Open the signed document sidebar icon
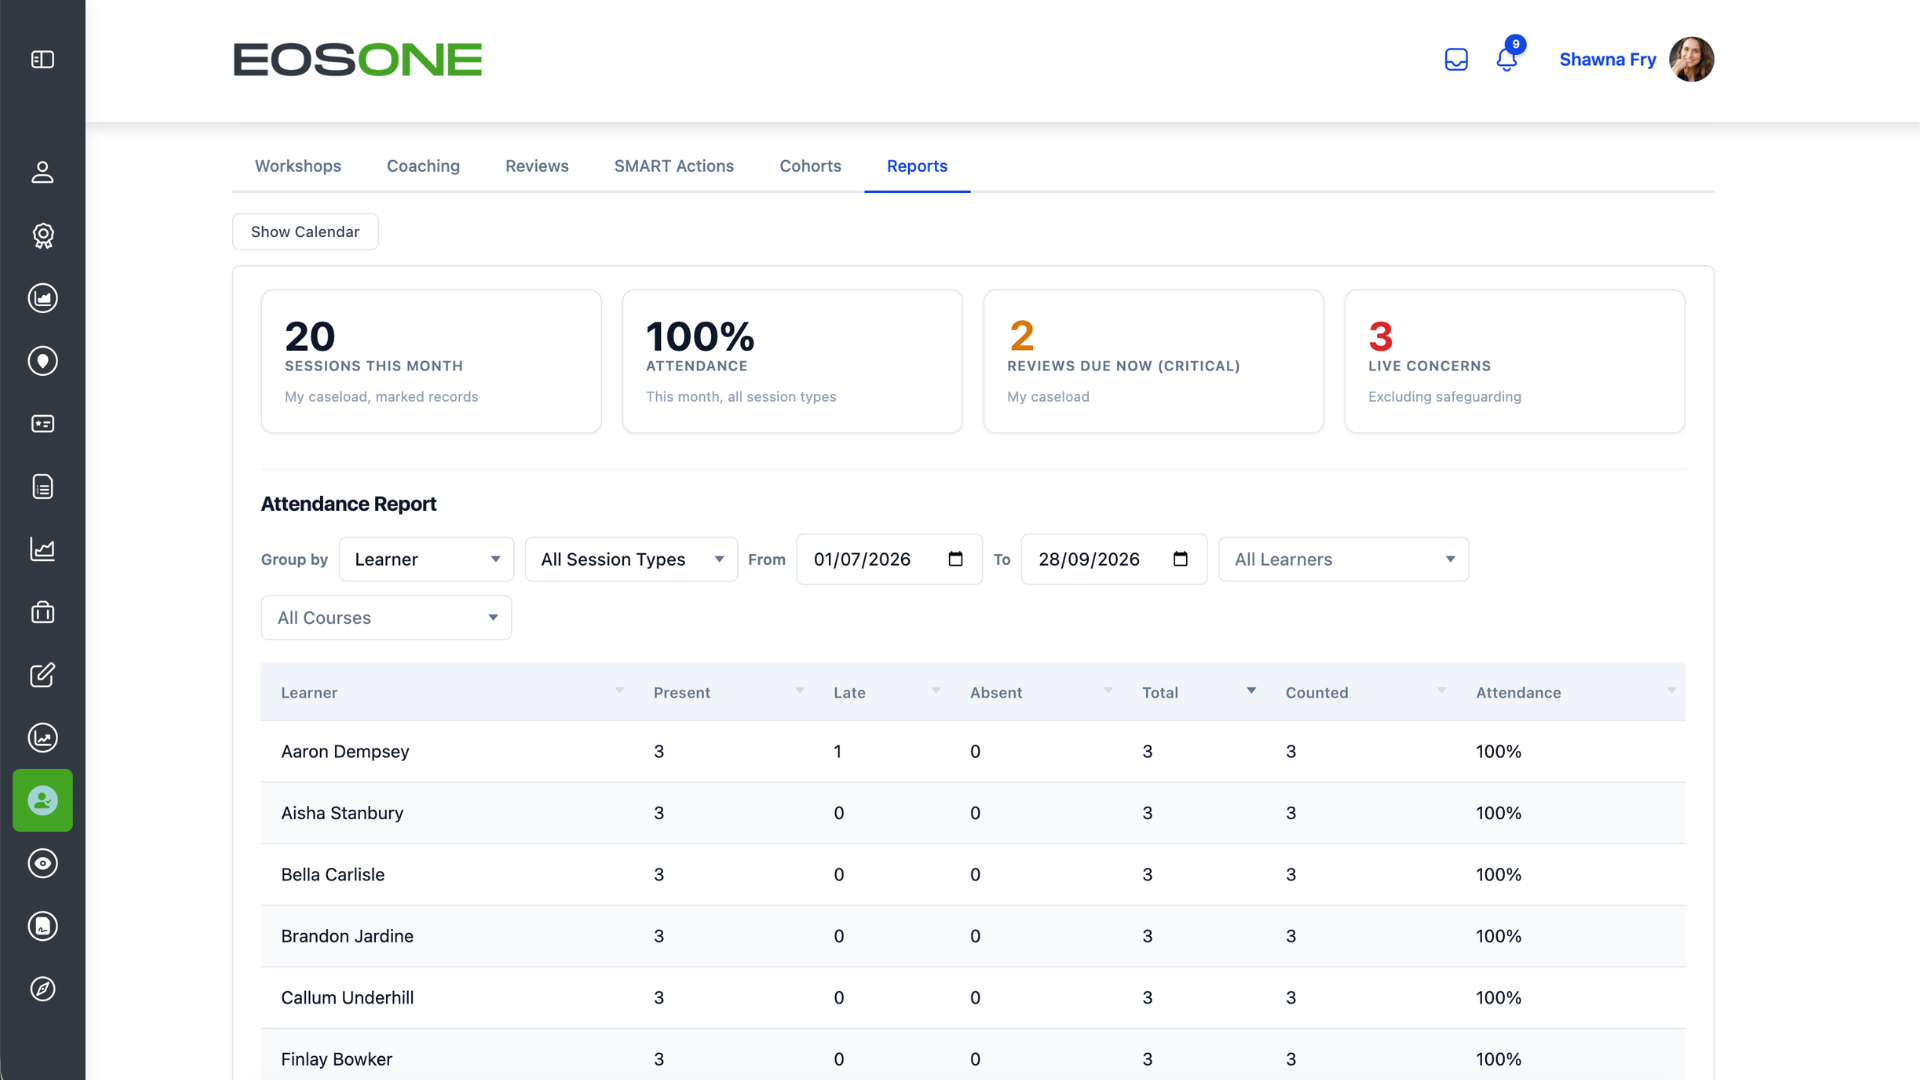 (x=42, y=926)
